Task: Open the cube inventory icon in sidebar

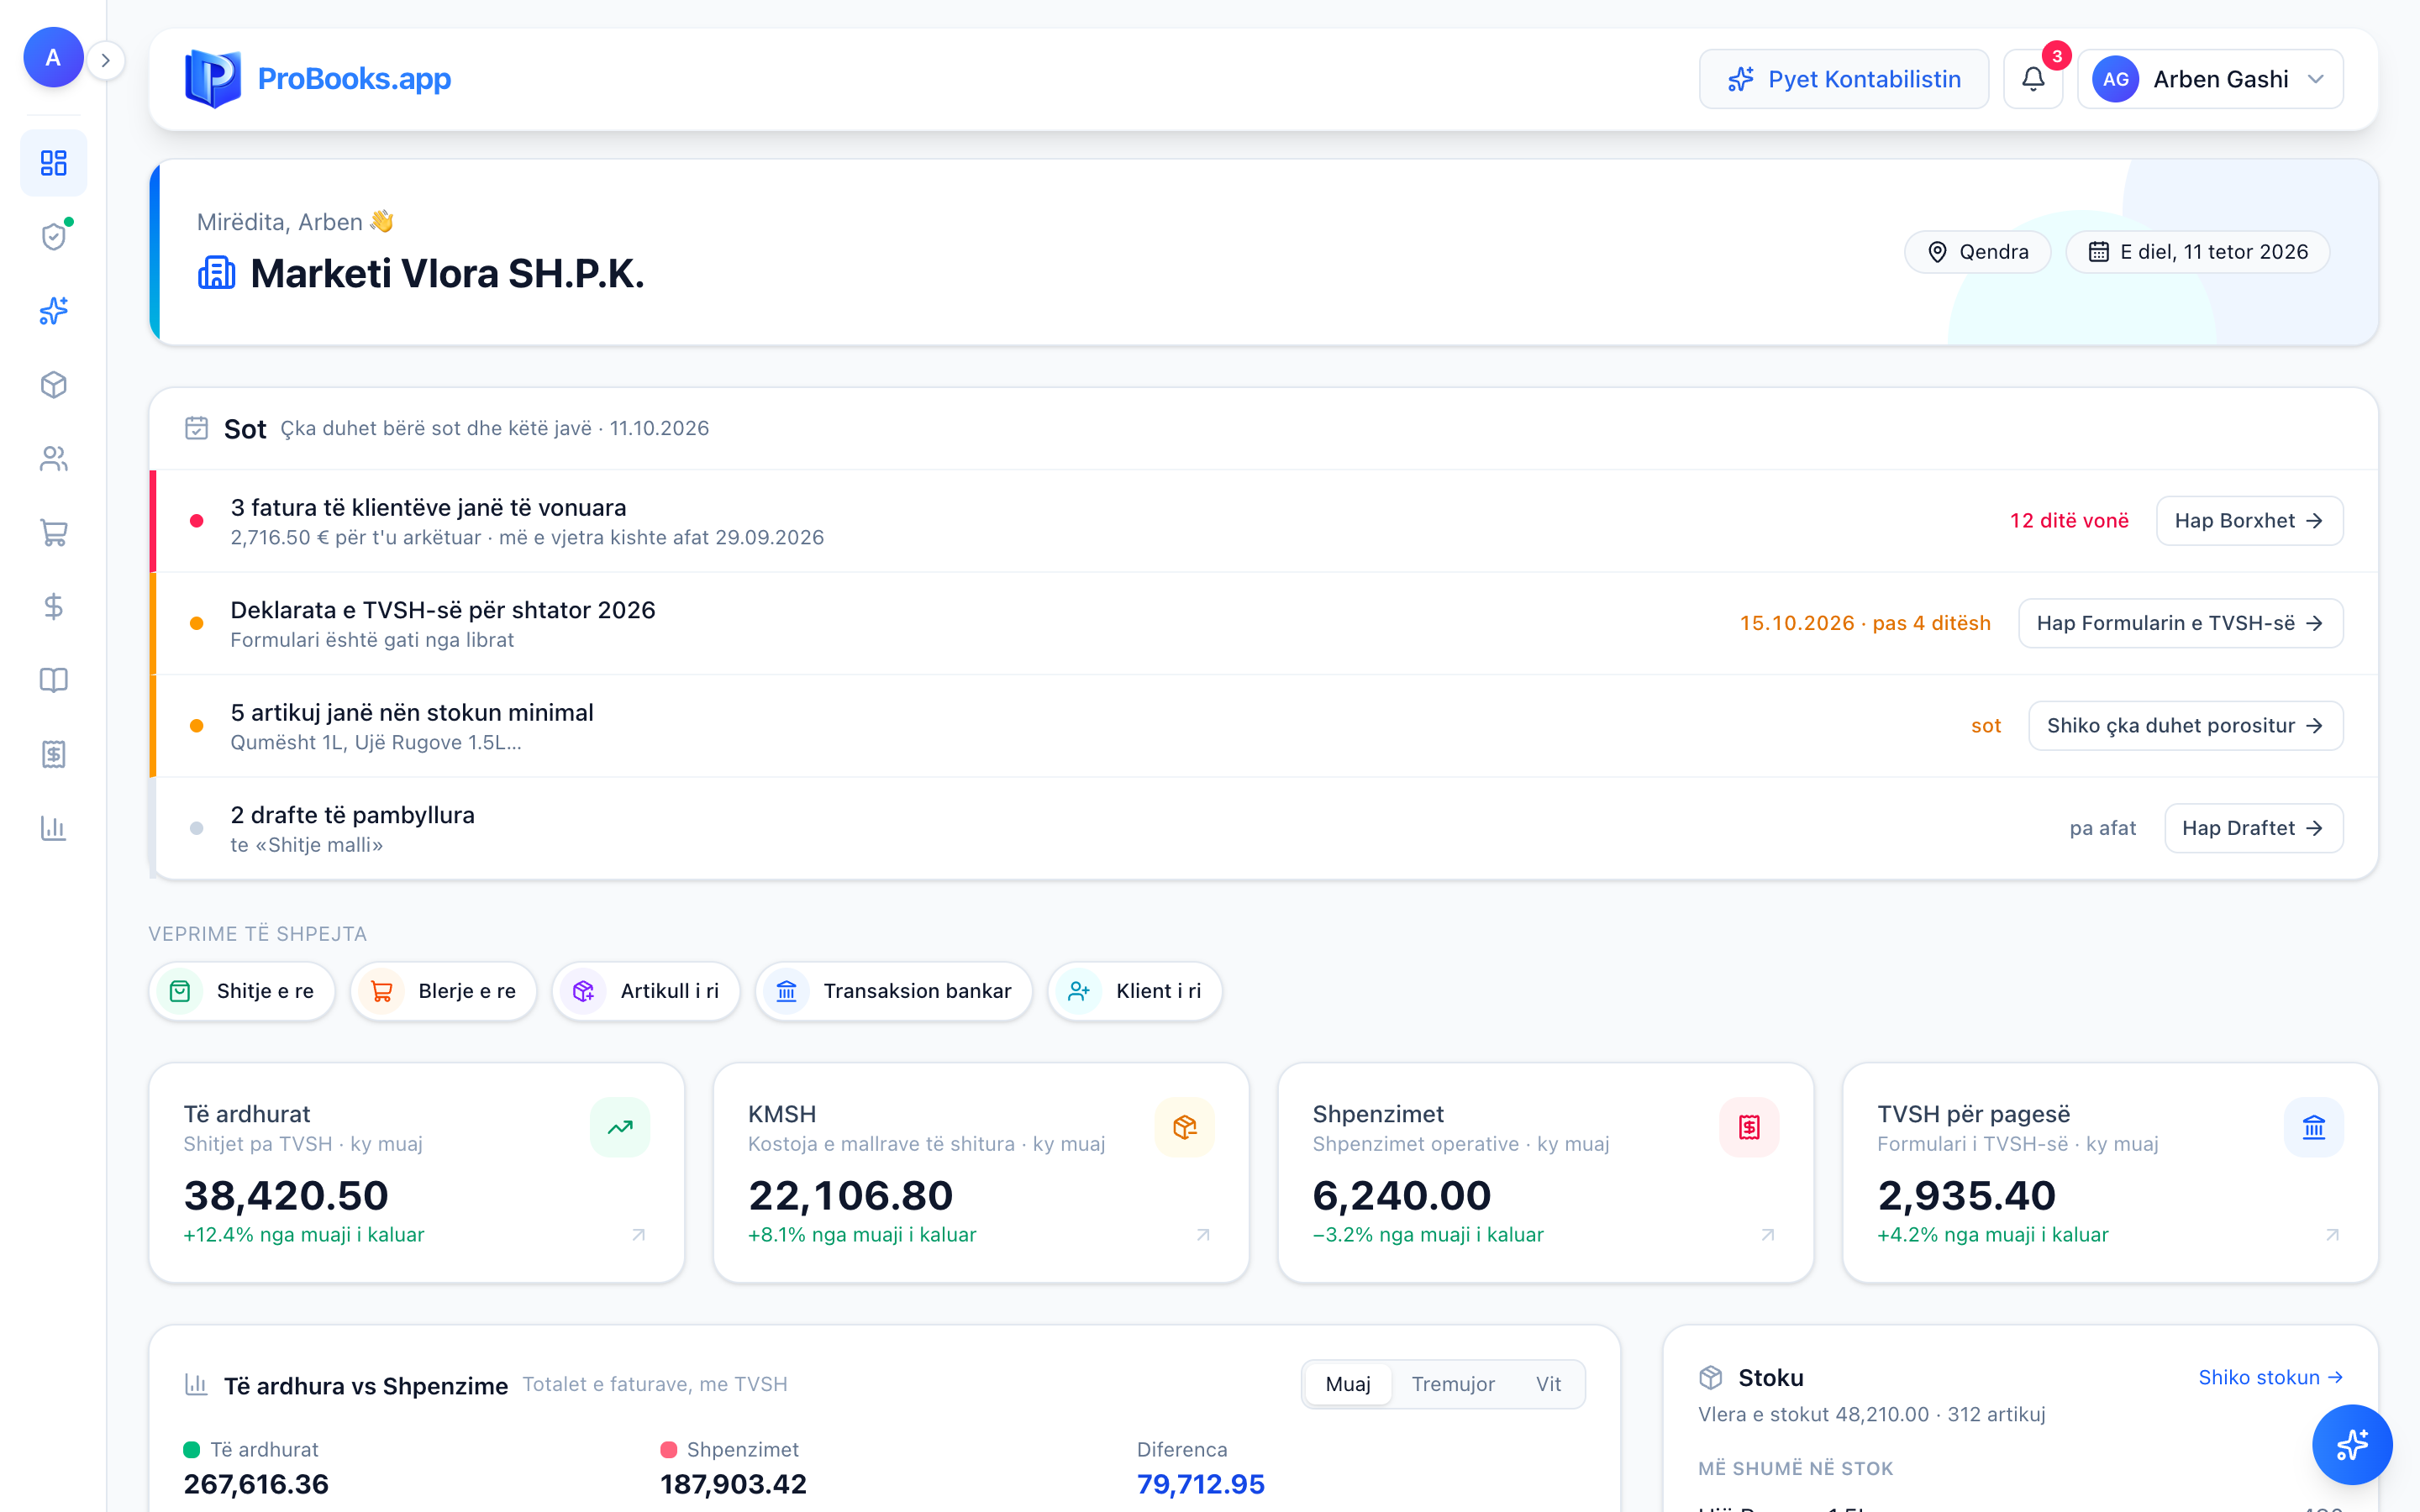Action: coord(53,385)
